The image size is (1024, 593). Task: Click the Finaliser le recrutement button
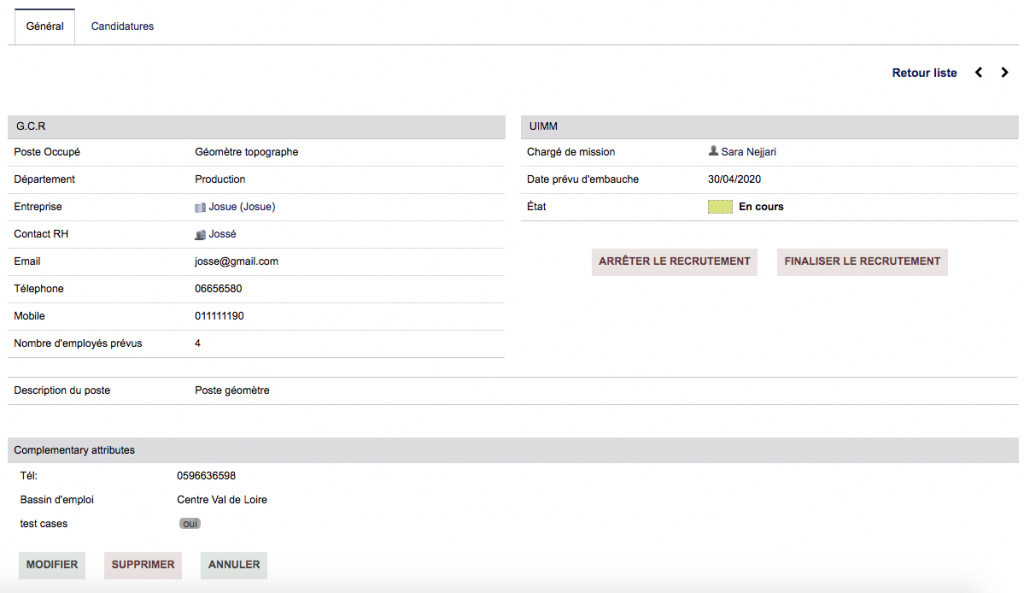click(862, 261)
